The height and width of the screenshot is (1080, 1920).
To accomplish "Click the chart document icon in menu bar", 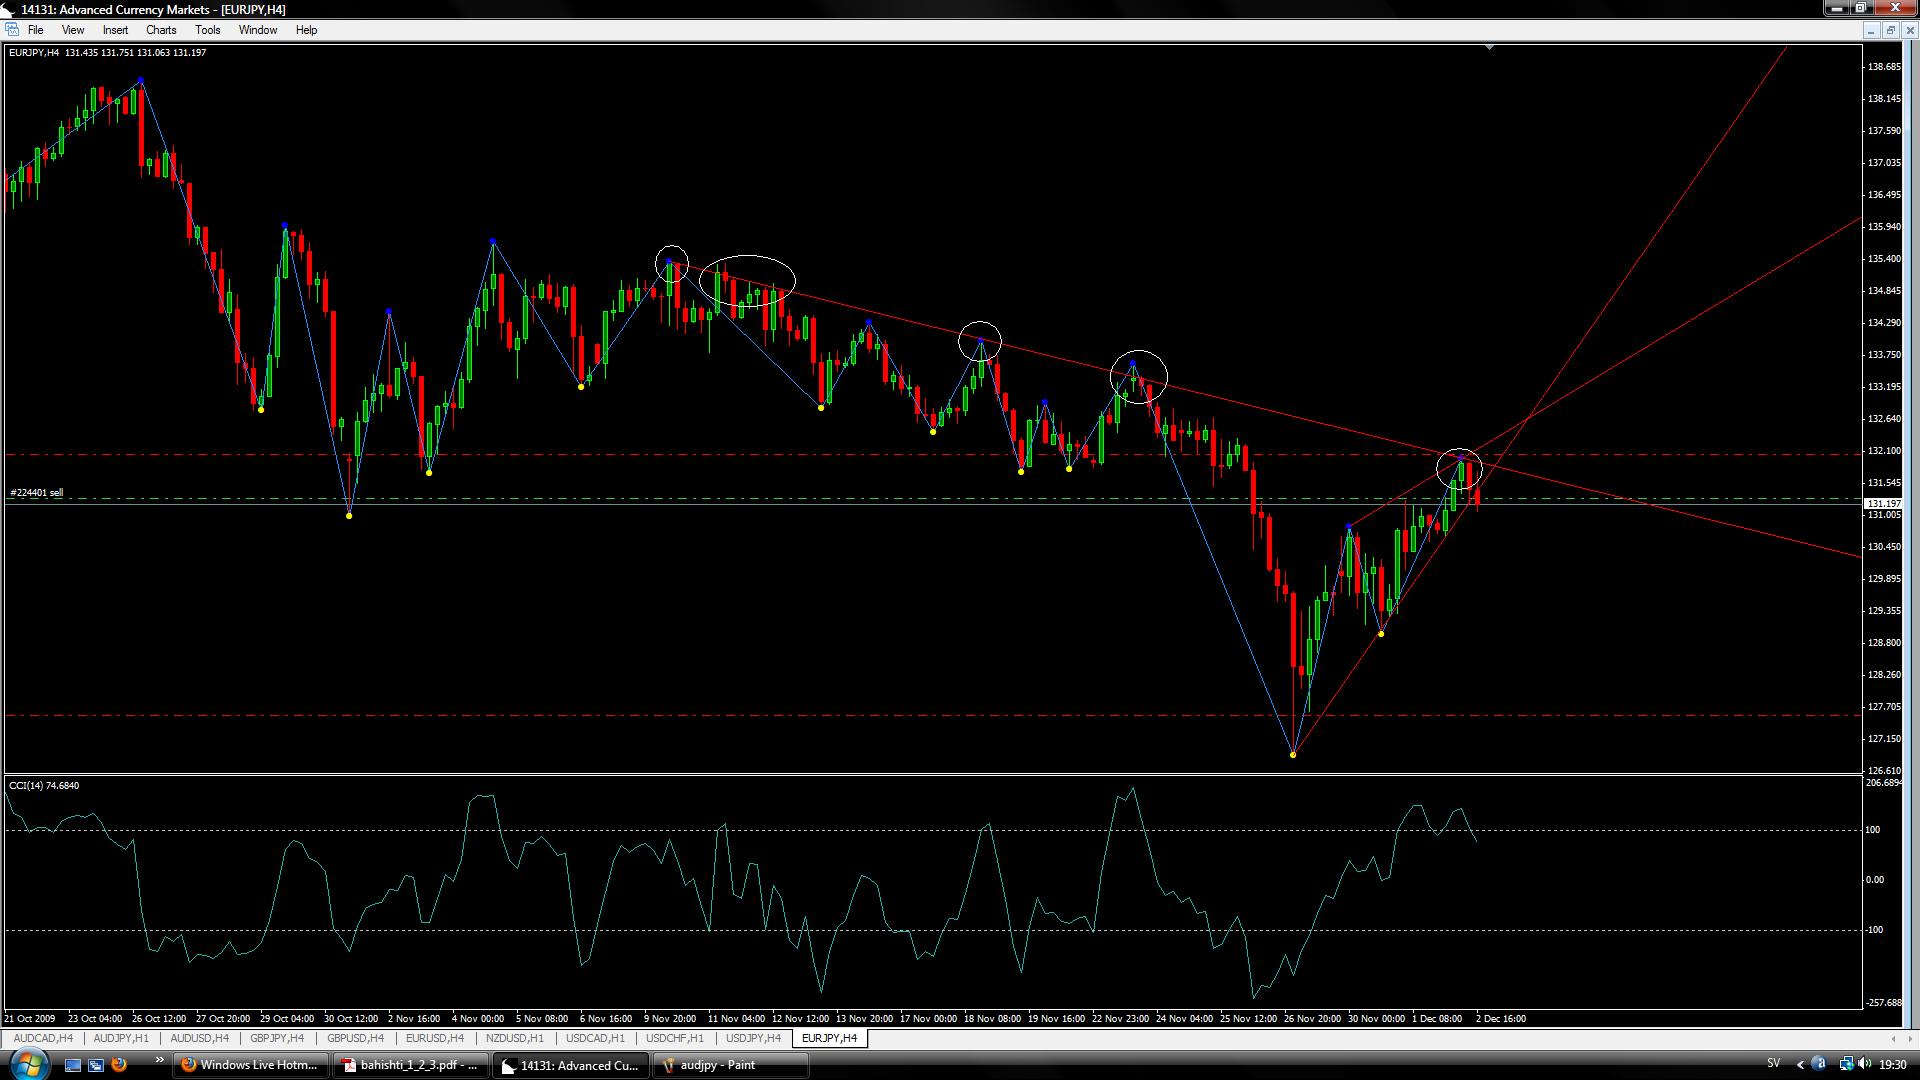I will pos(11,30).
